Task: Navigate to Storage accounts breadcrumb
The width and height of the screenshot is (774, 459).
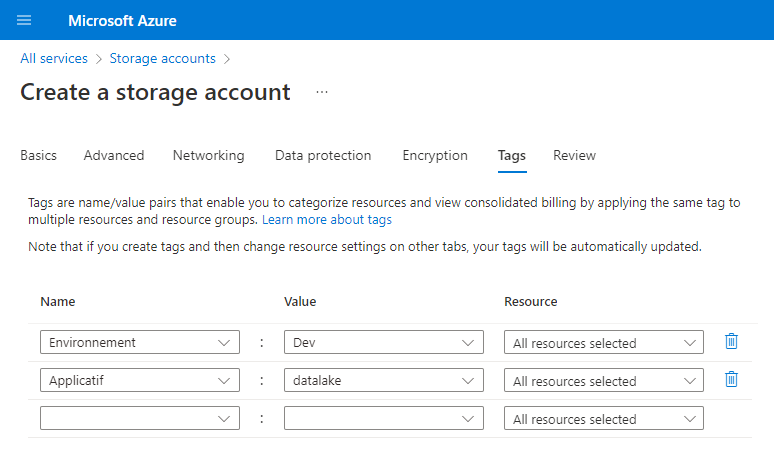Action: (162, 58)
